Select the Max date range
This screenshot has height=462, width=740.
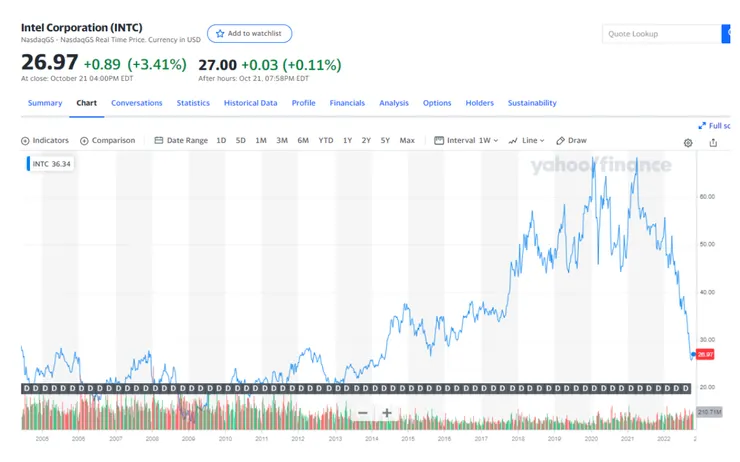click(407, 141)
